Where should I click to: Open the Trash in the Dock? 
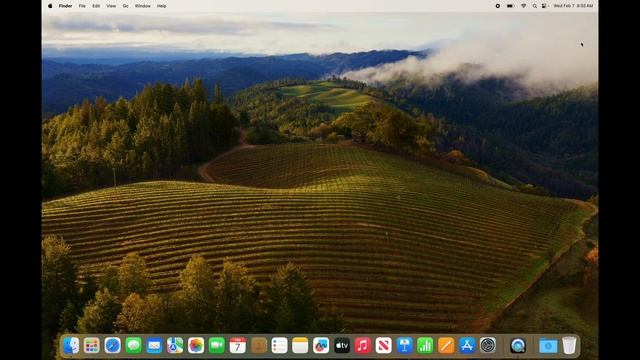point(569,346)
